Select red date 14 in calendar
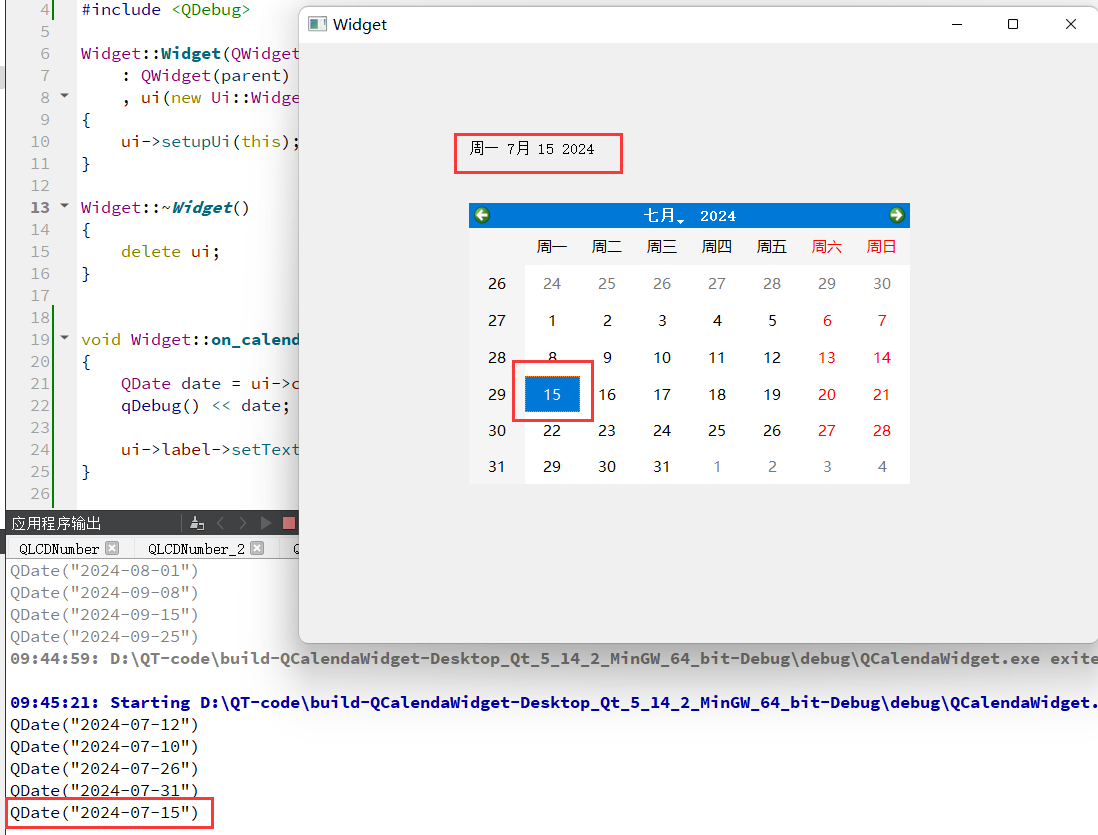 pyautogui.click(x=882, y=357)
